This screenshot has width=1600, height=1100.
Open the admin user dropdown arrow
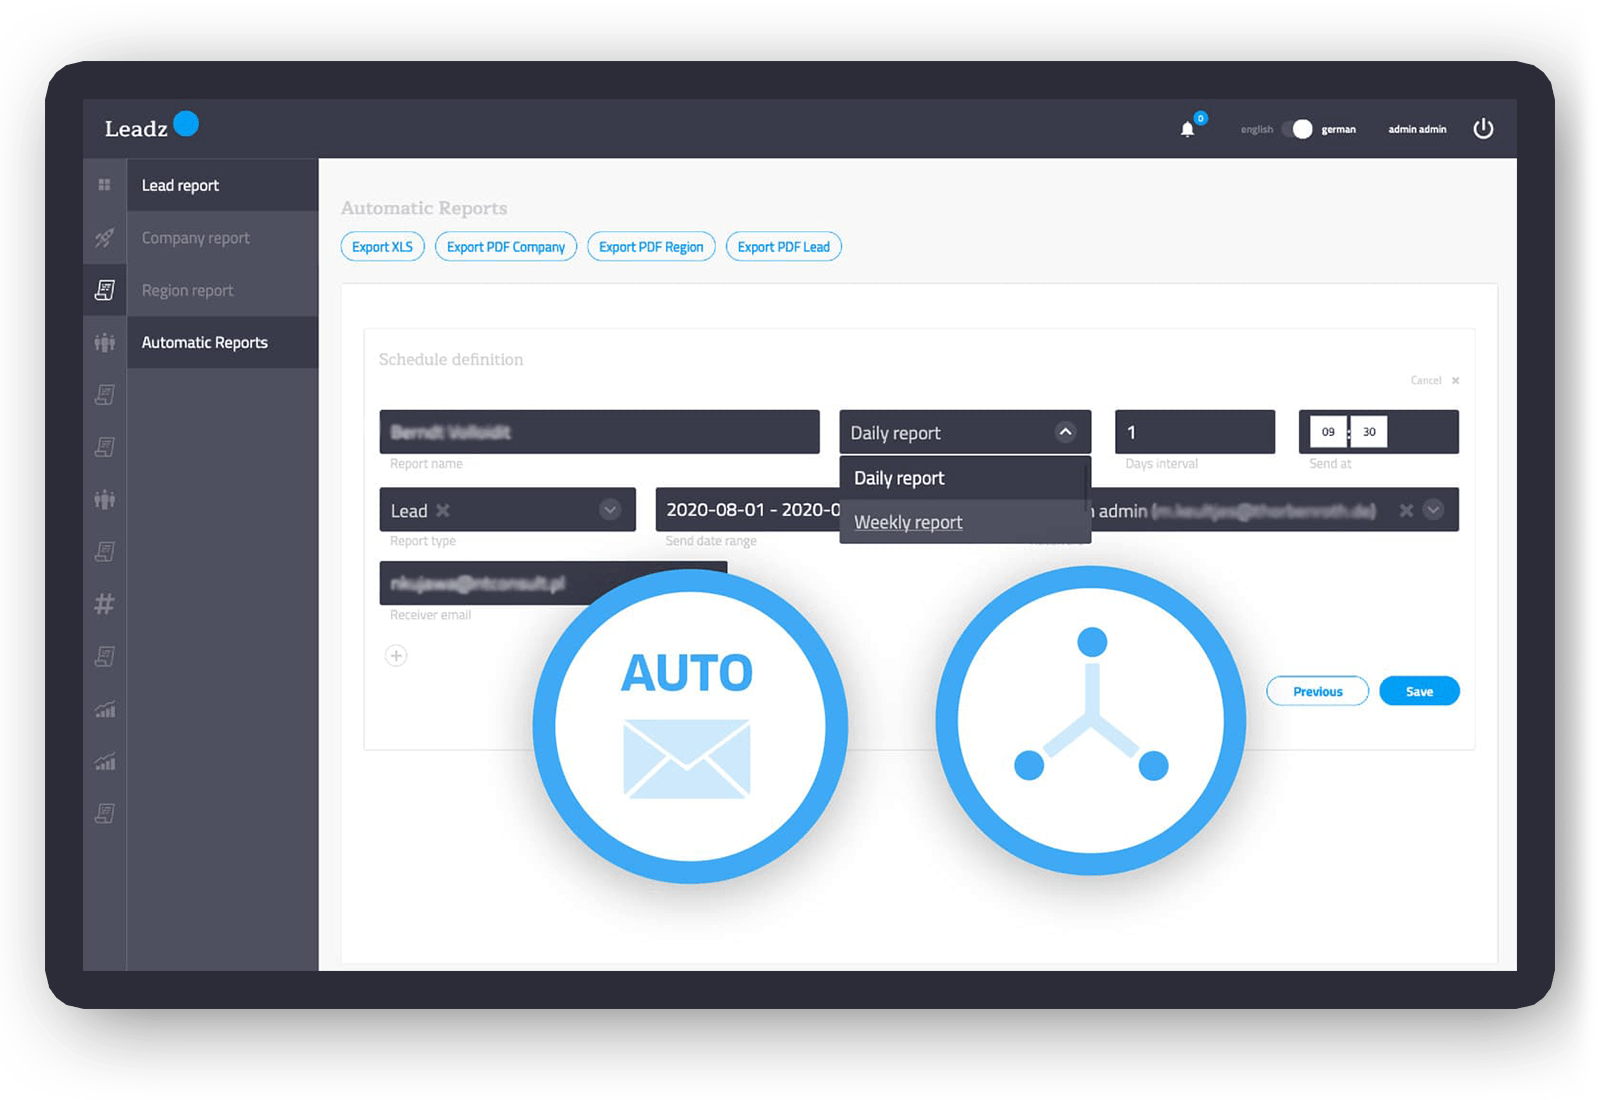(x=1433, y=510)
